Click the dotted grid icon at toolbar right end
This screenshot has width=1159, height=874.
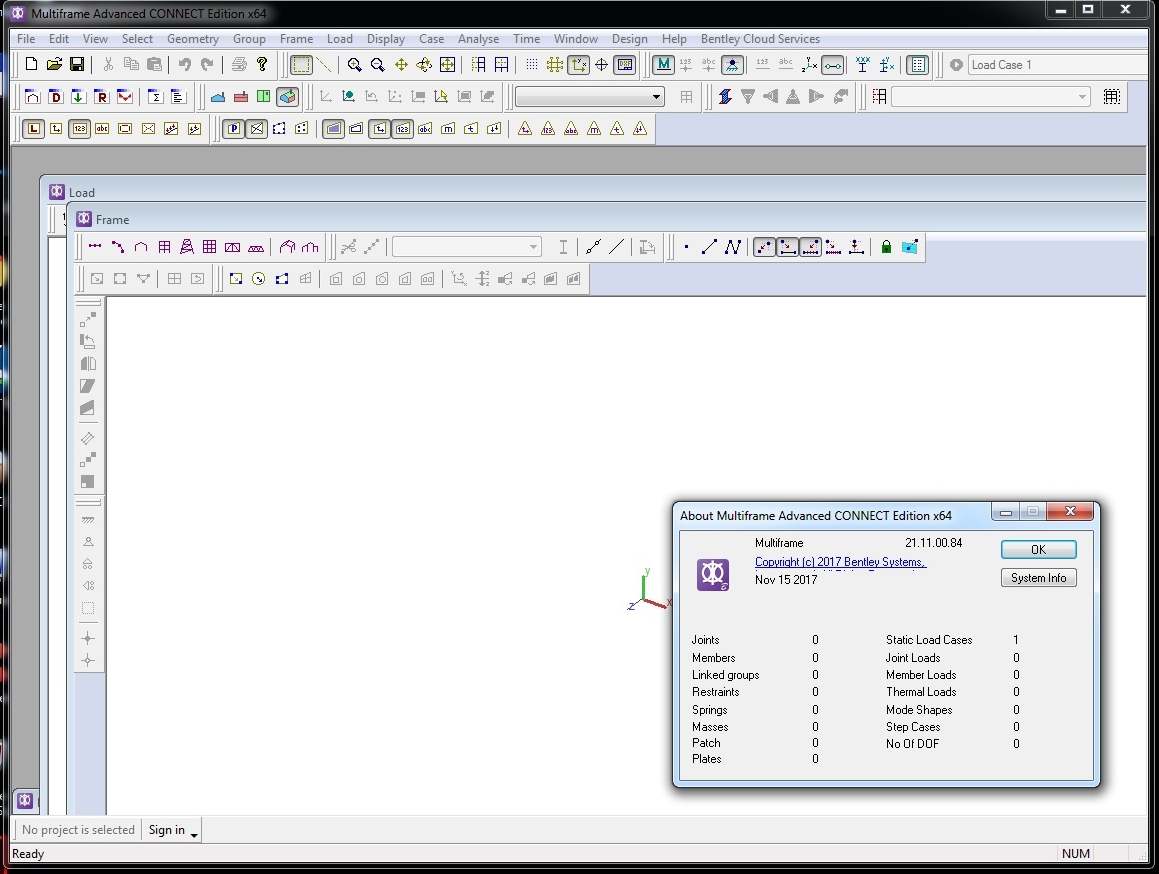coord(1112,96)
